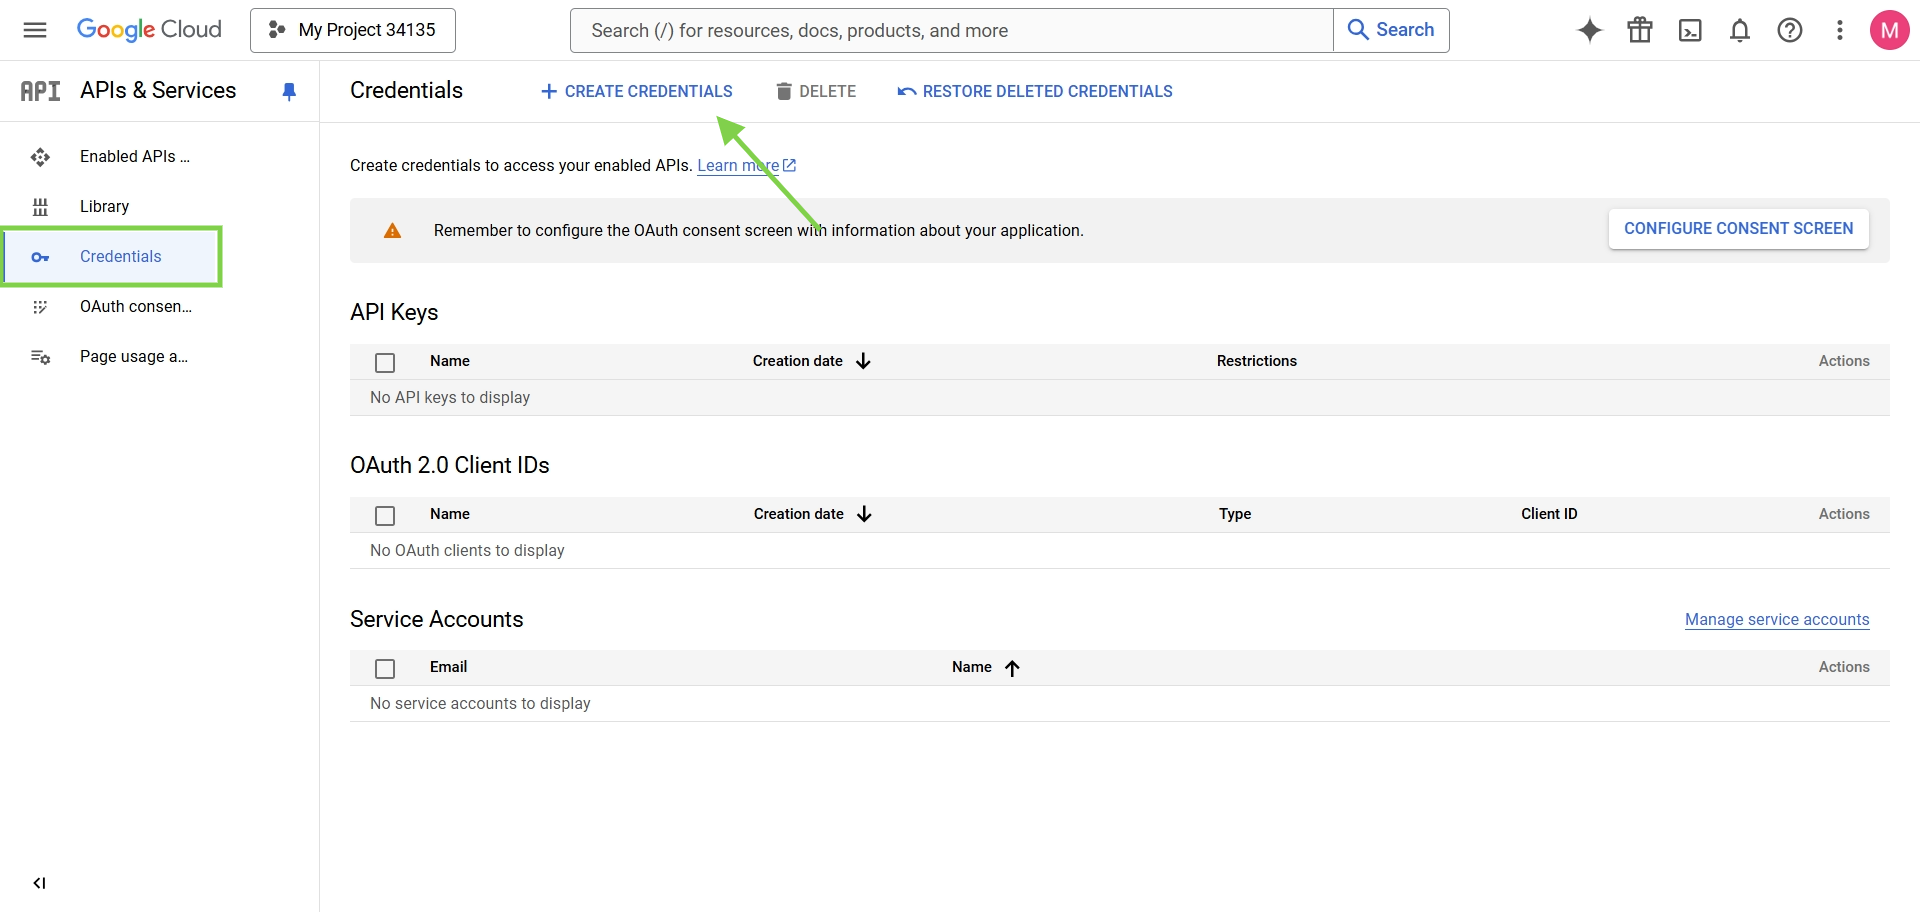Click the Credentials key icon
1920x912 pixels.
pyautogui.click(x=40, y=257)
